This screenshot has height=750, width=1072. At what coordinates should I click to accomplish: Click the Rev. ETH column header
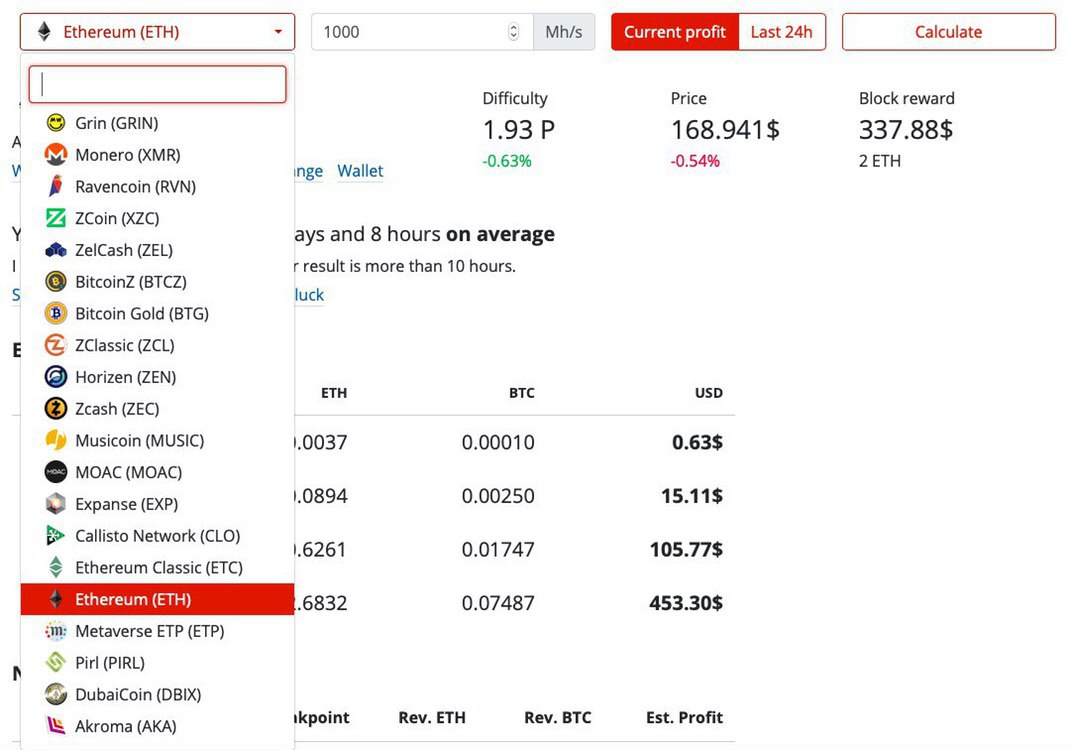pos(432,717)
